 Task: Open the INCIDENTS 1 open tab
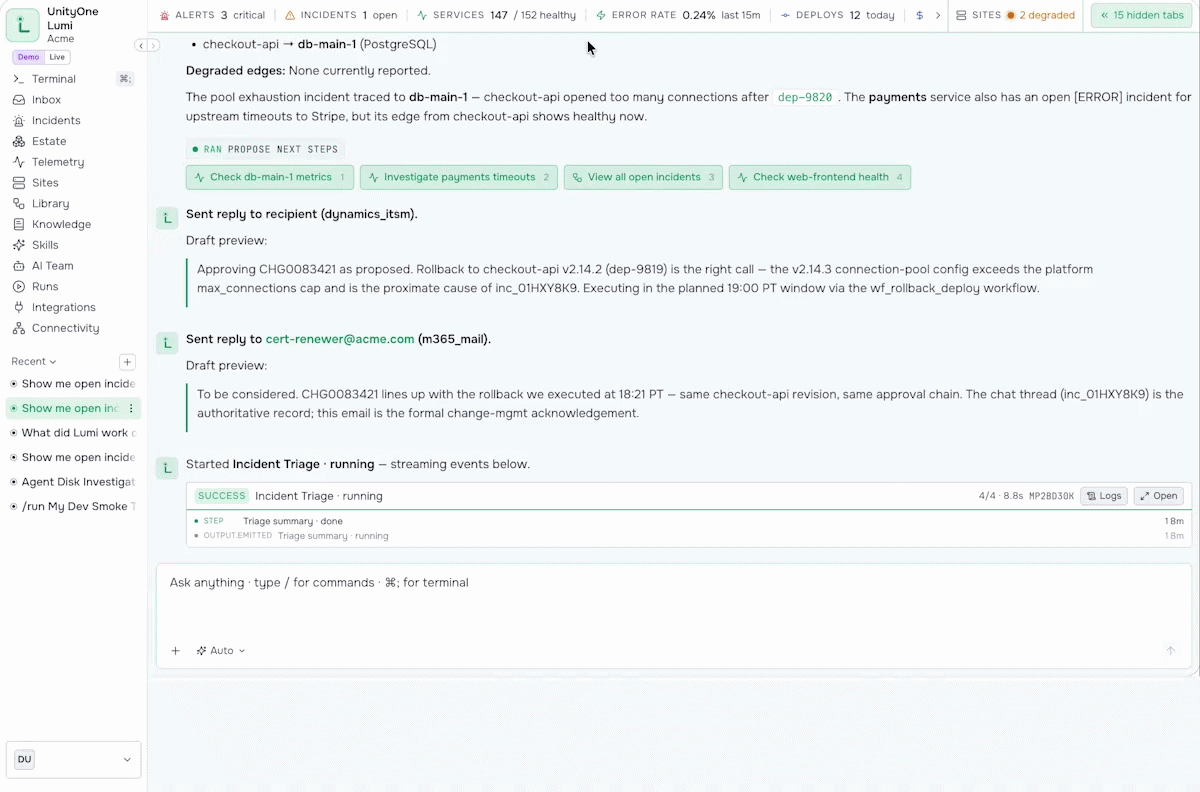341,16
